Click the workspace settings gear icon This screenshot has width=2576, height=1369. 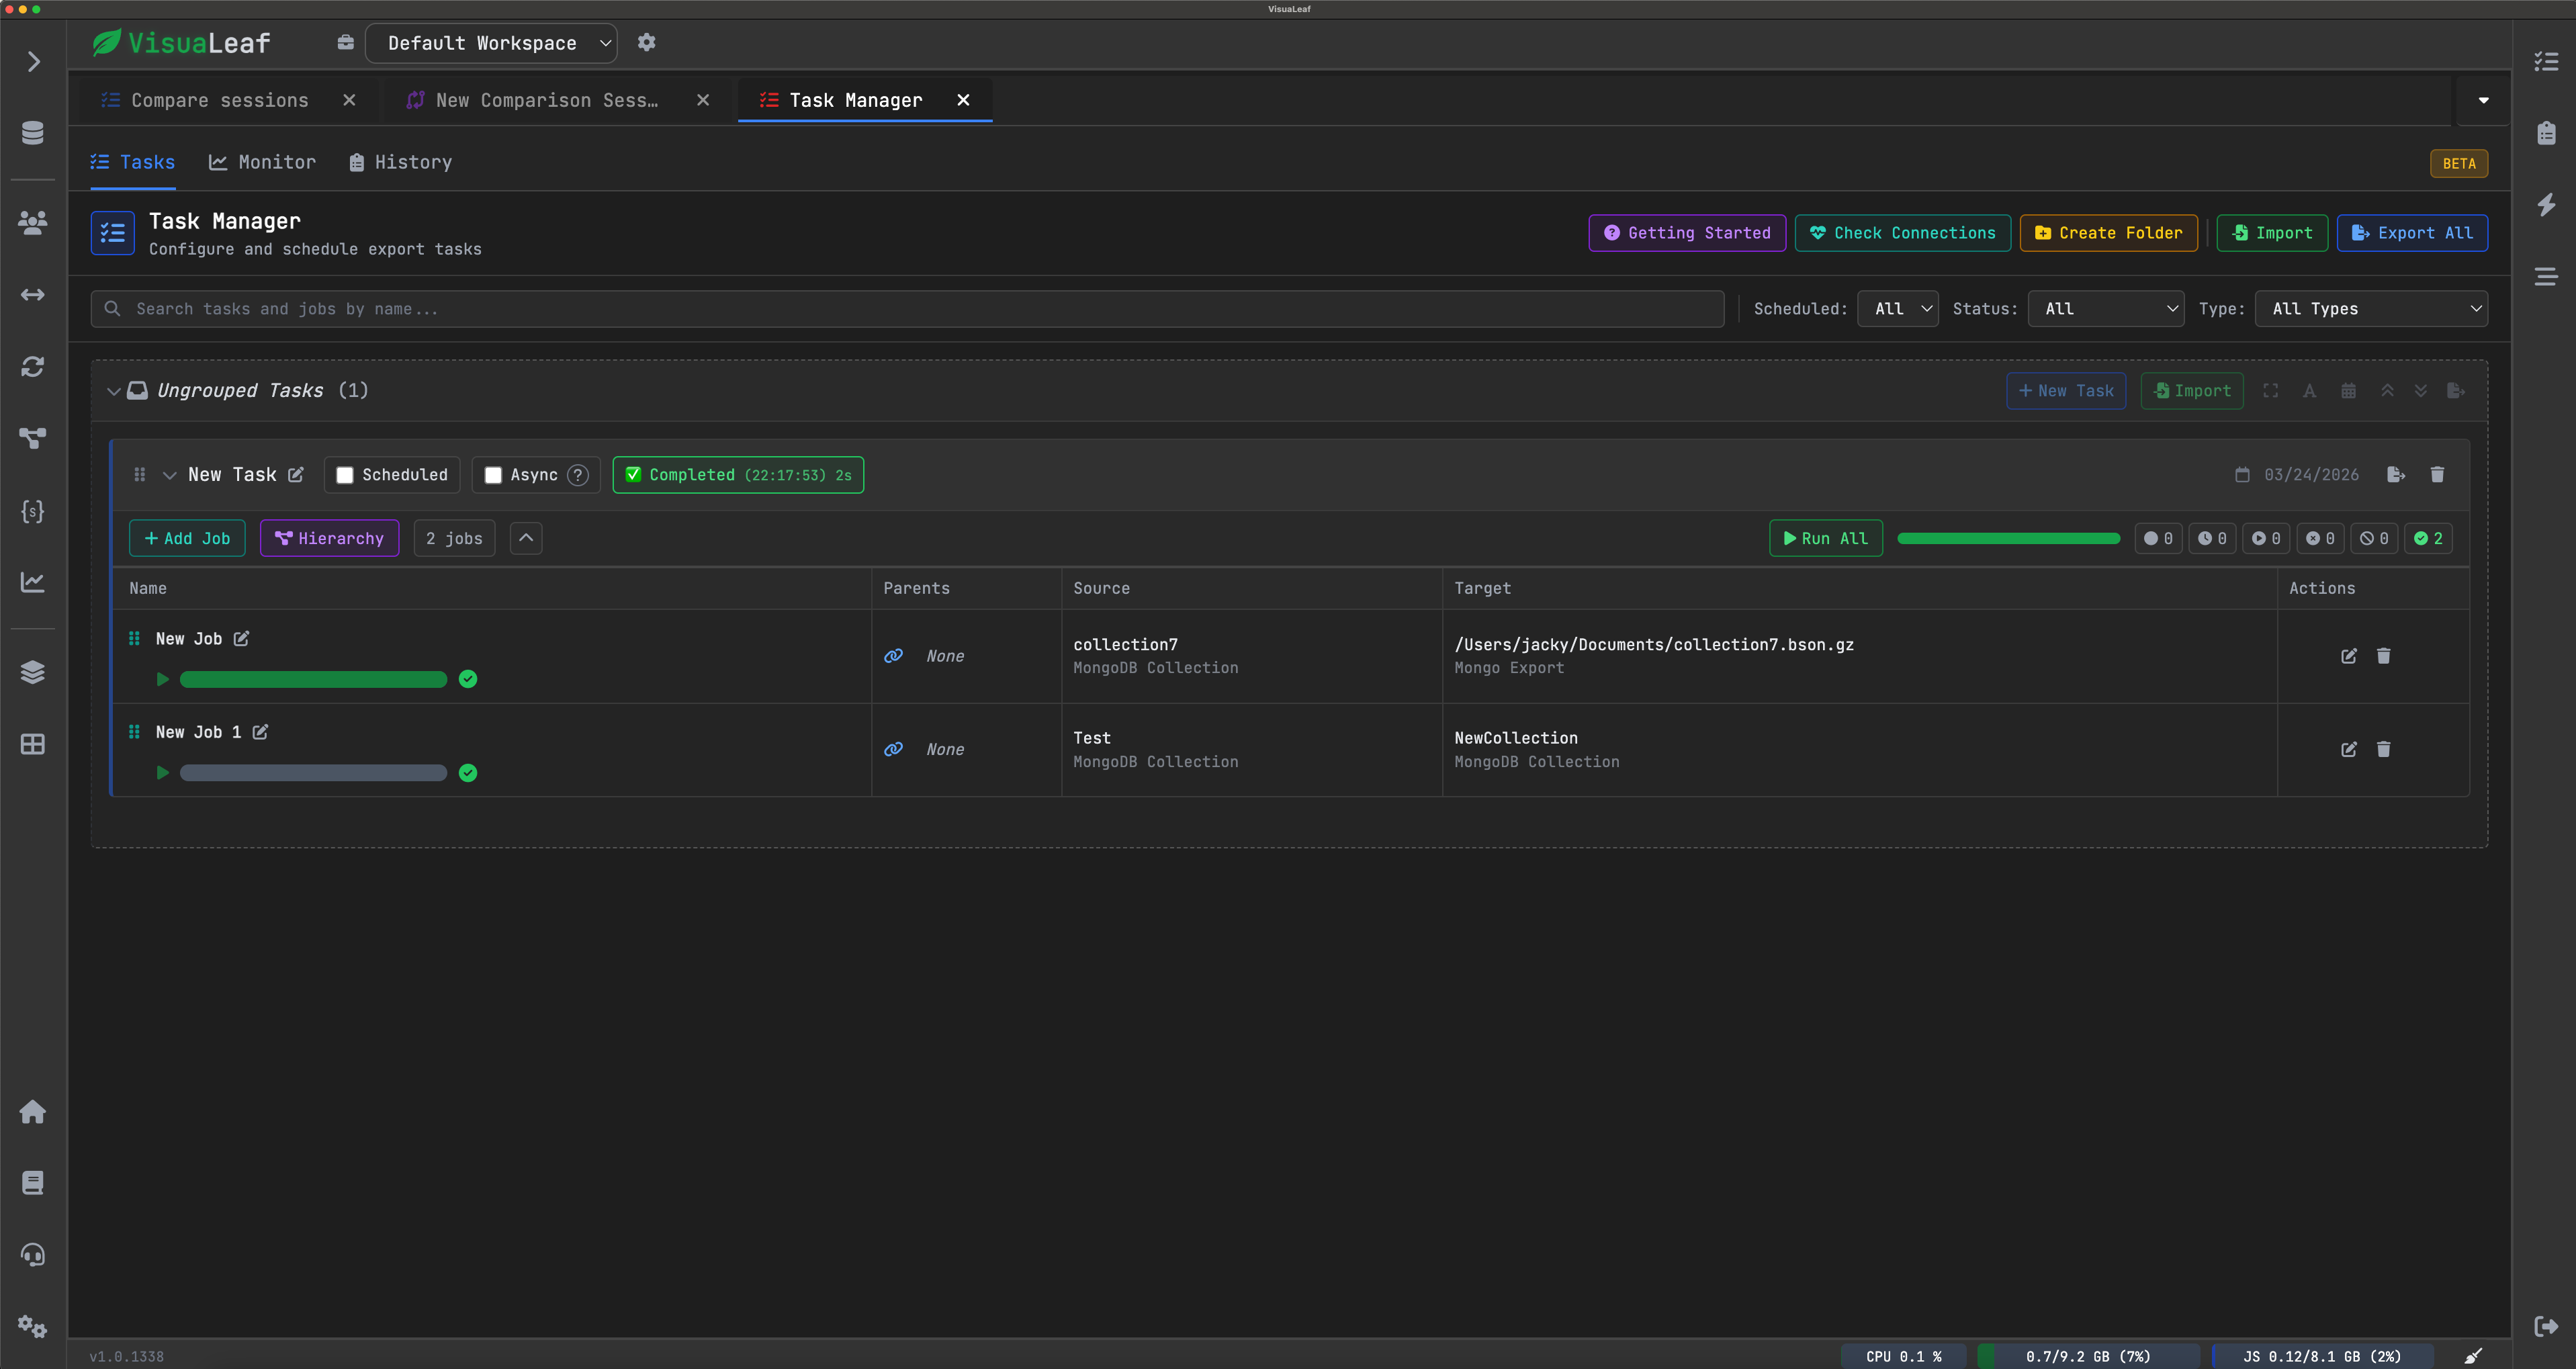[x=646, y=42]
